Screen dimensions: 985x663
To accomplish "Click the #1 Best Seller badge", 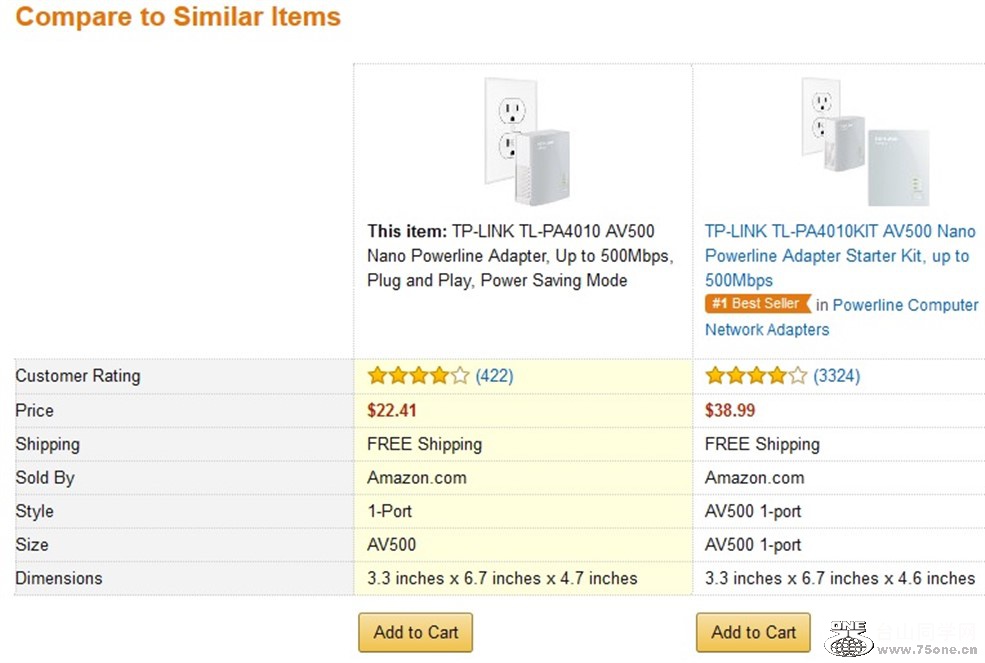I will [x=758, y=304].
